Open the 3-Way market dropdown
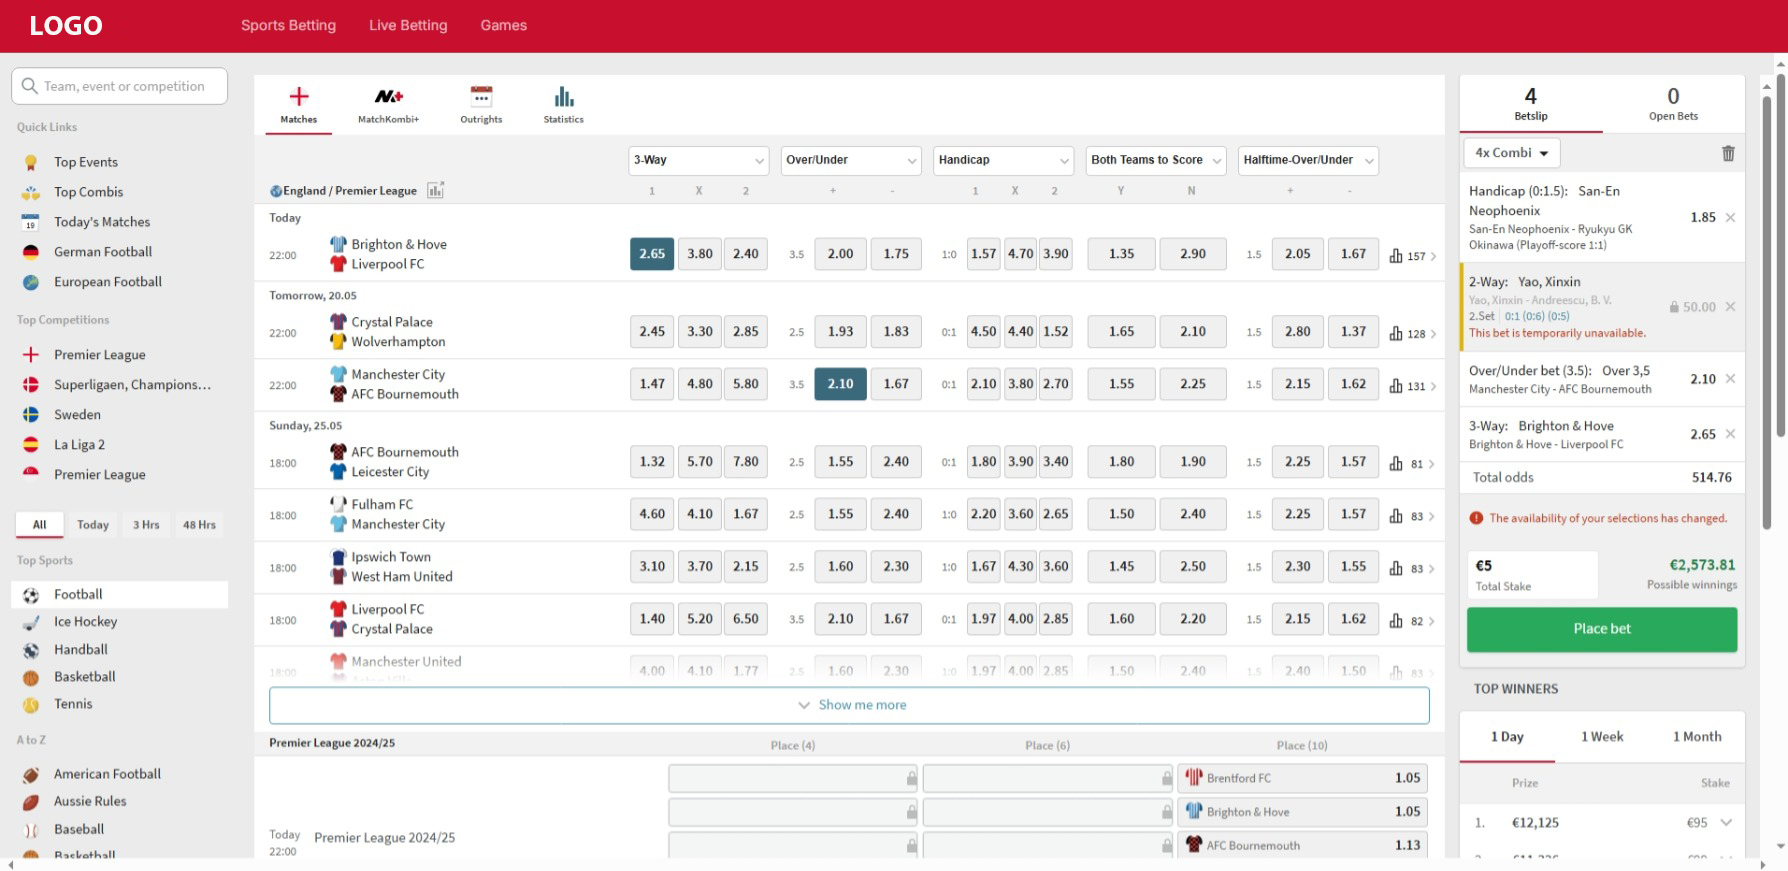The image size is (1788, 871). tap(699, 160)
